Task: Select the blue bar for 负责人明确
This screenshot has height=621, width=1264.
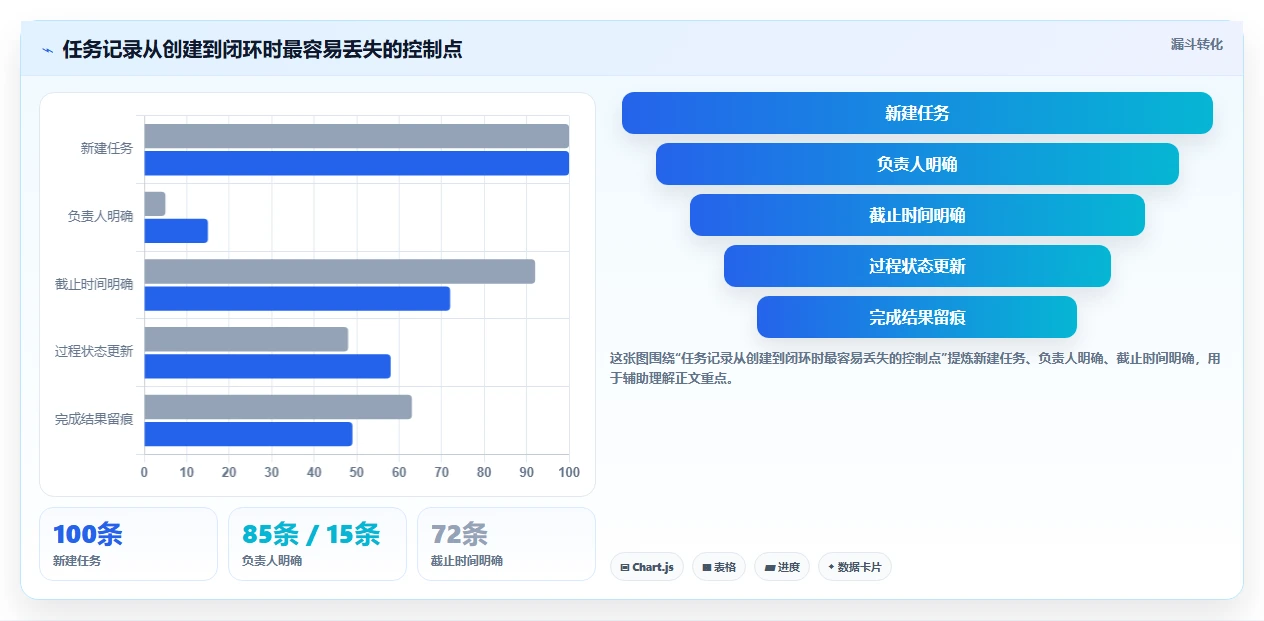Action: [176, 231]
